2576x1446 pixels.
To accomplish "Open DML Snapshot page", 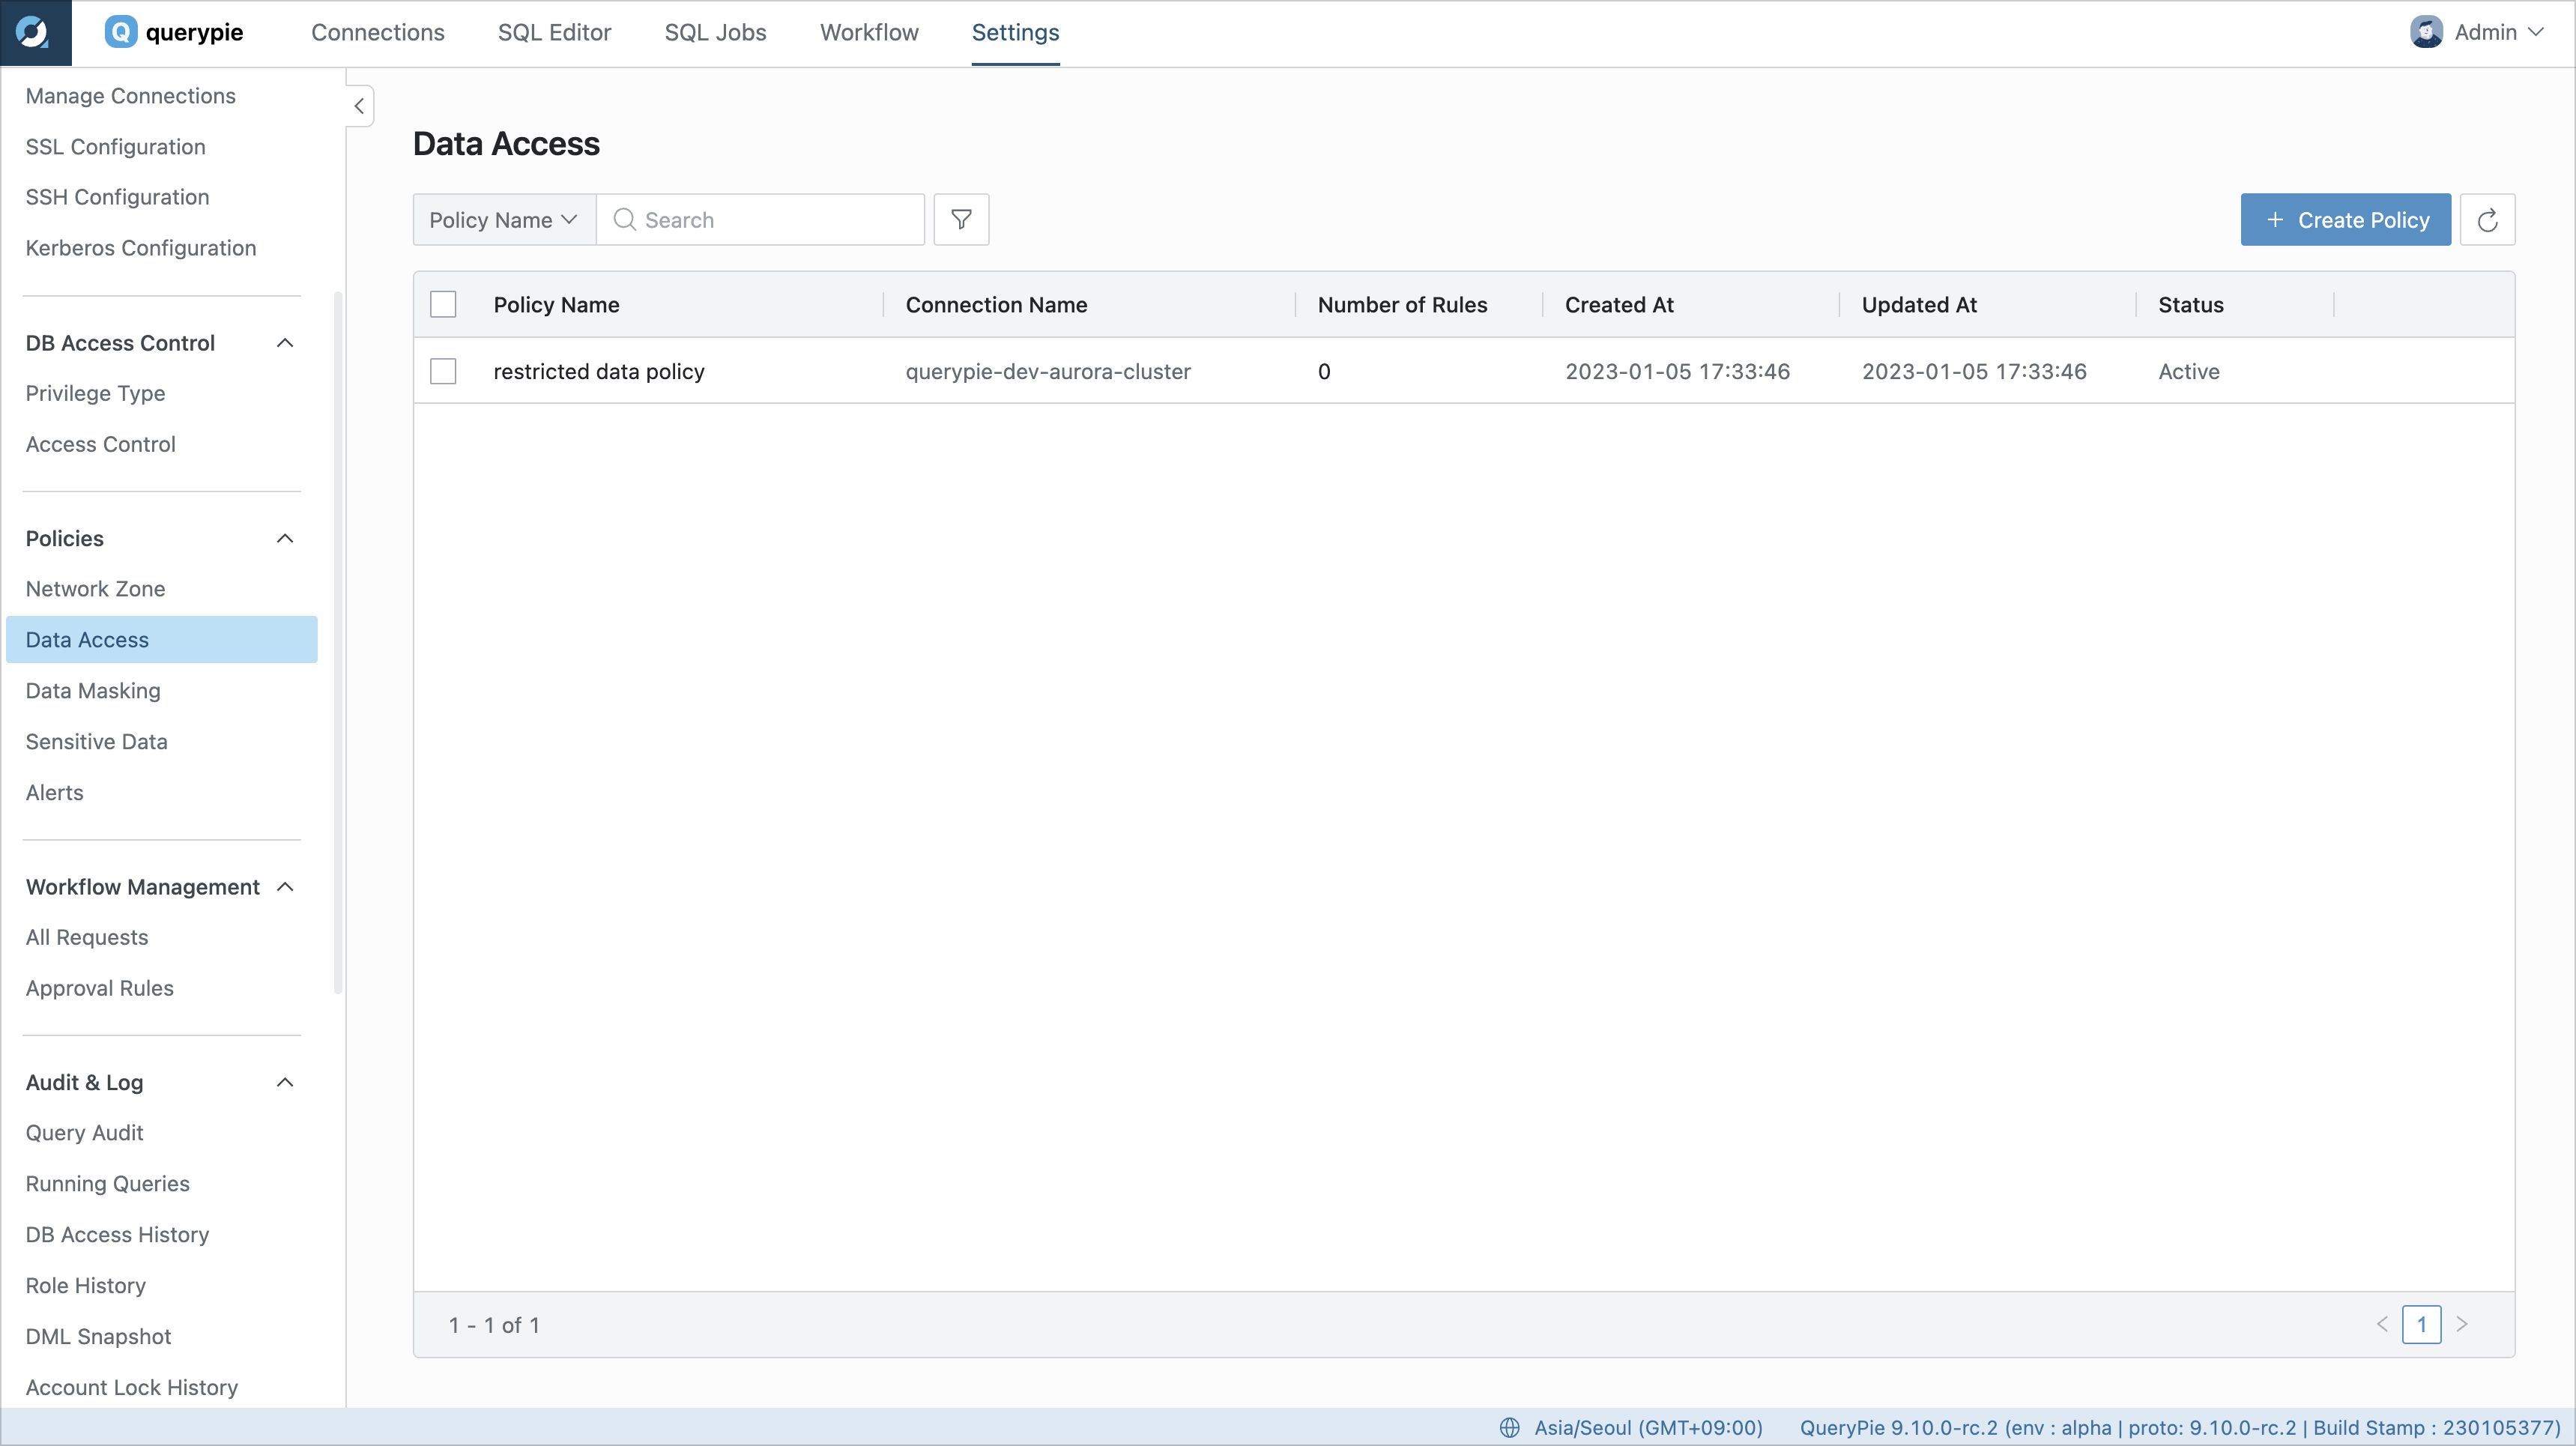I will 98,1337.
